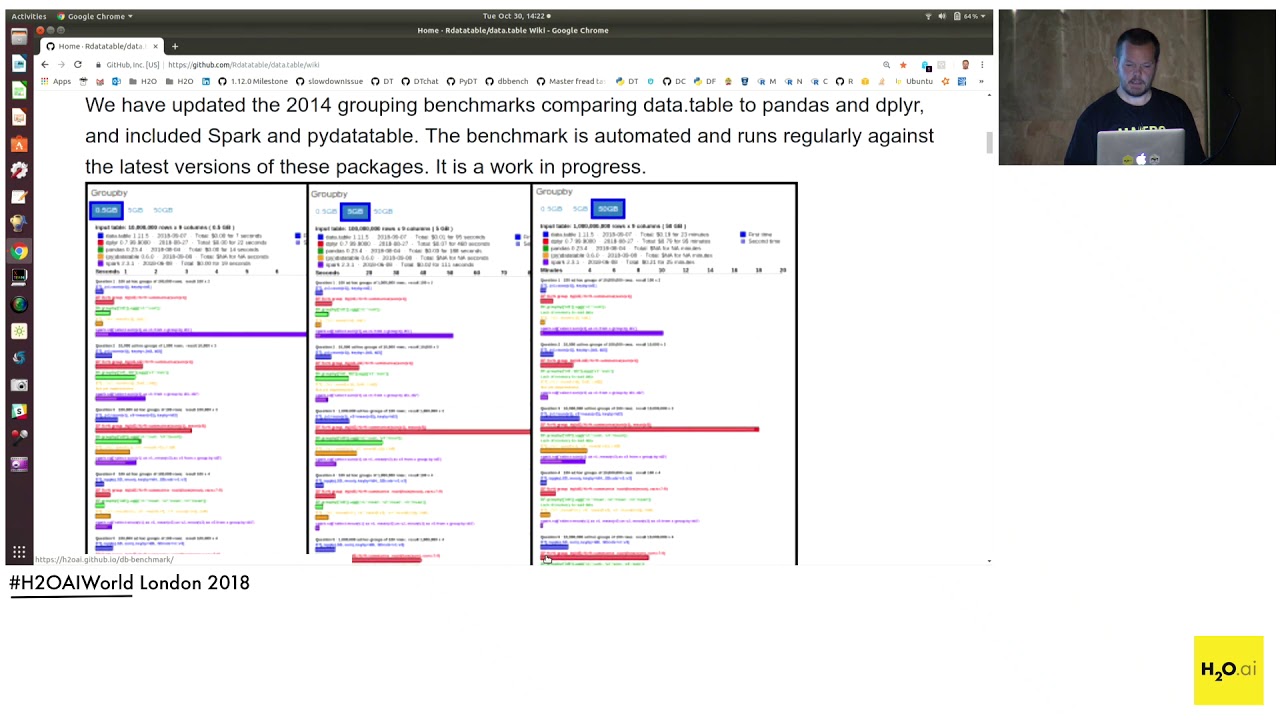Open Ubuntu Software from the dock
The image size is (1280, 720).
[x=19, y=144]
